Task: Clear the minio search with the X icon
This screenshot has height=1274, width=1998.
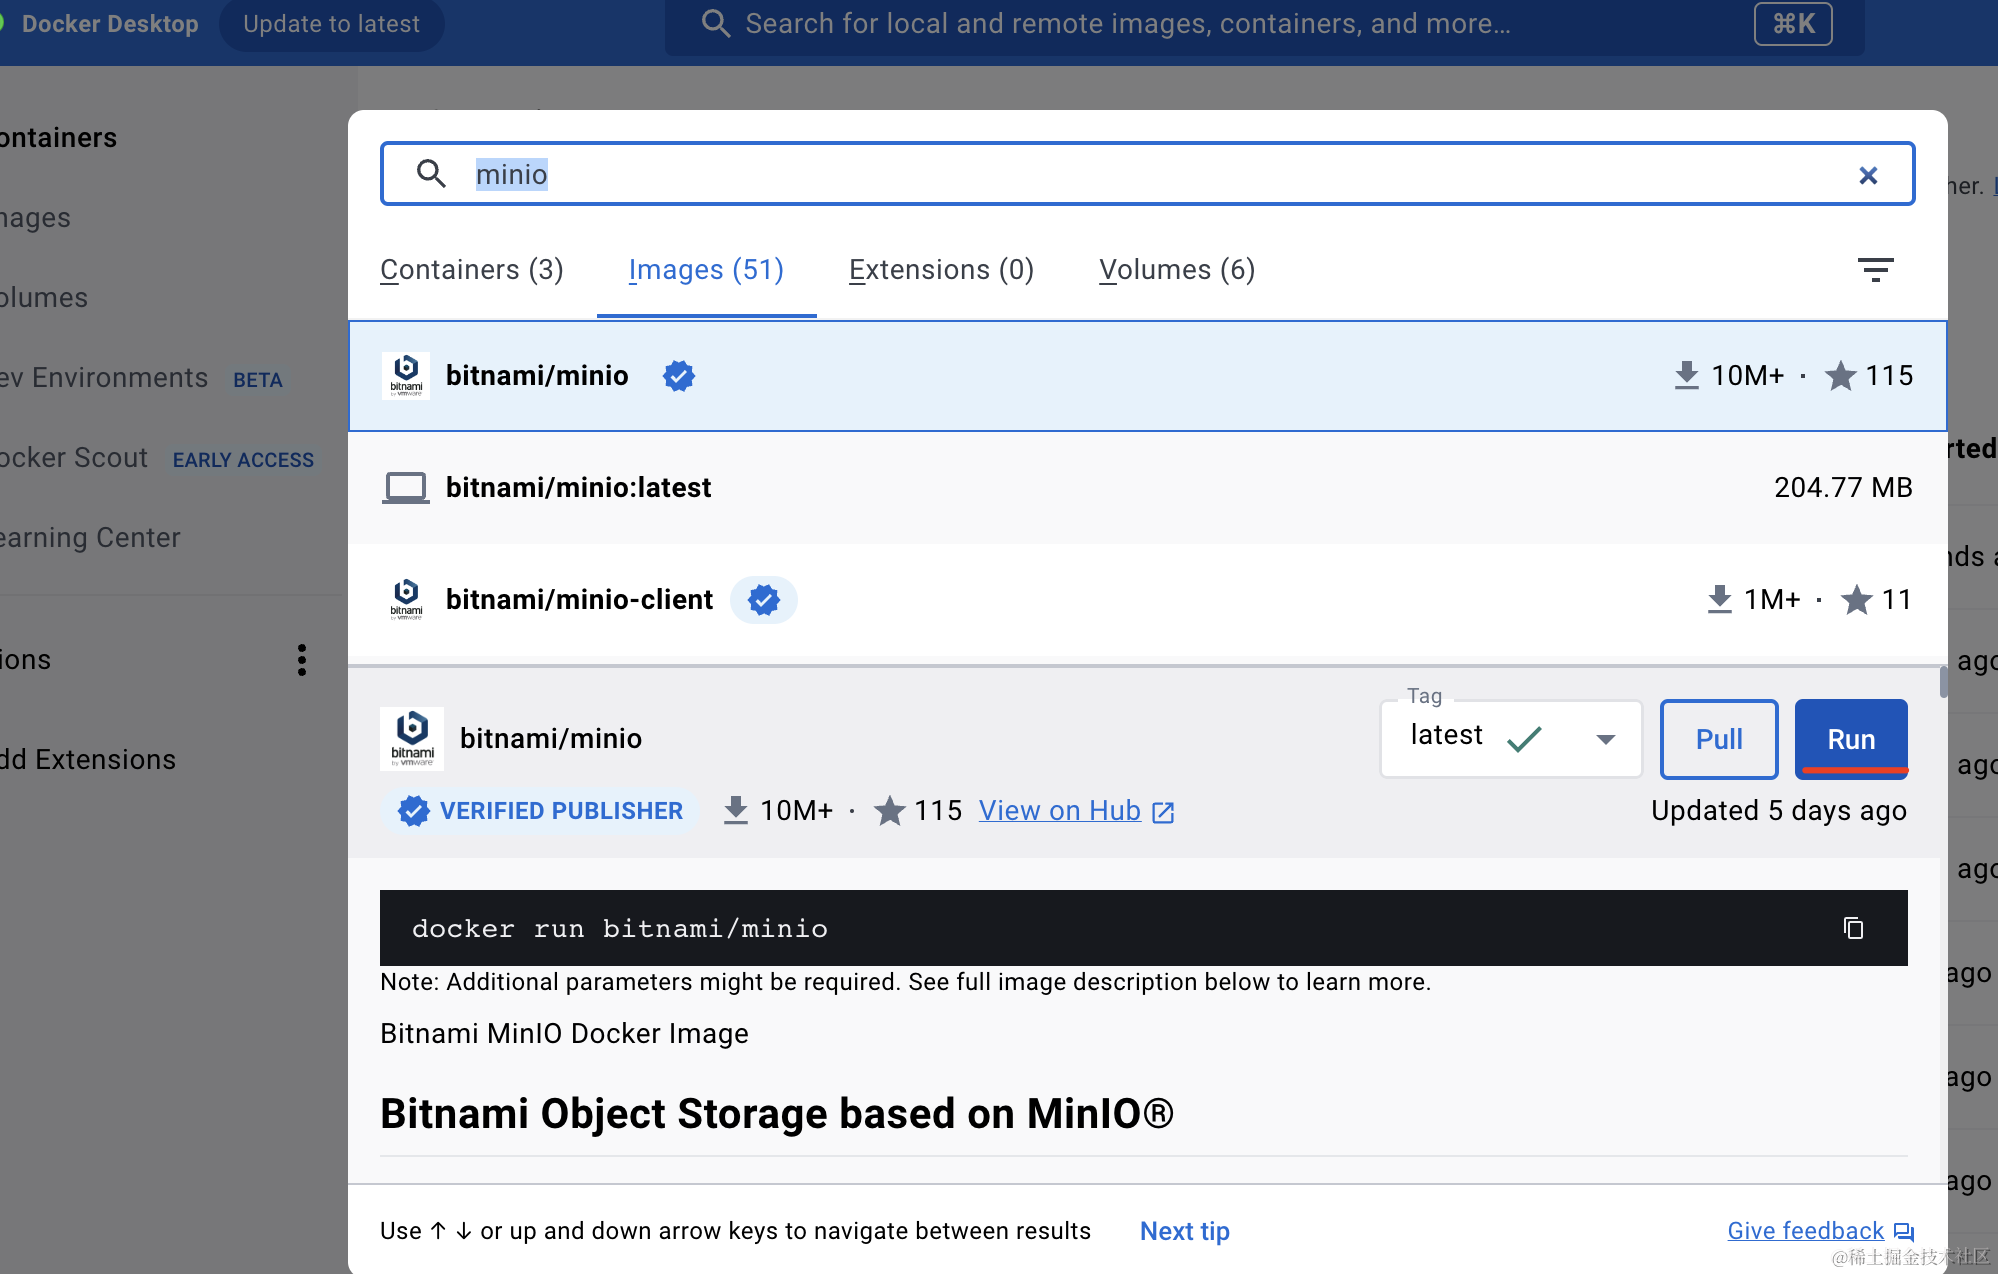Action: 1867,175
